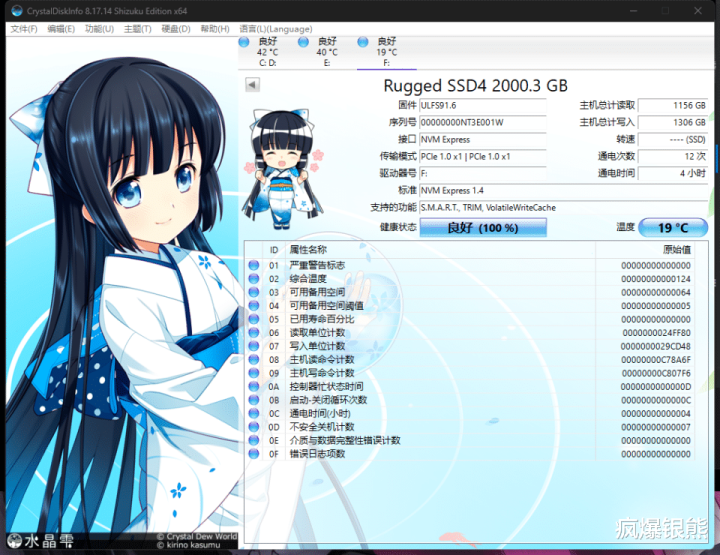Click the 固件 firmware field ULFS91.6
The image size is (720, 555).
(x=482, y=105)
